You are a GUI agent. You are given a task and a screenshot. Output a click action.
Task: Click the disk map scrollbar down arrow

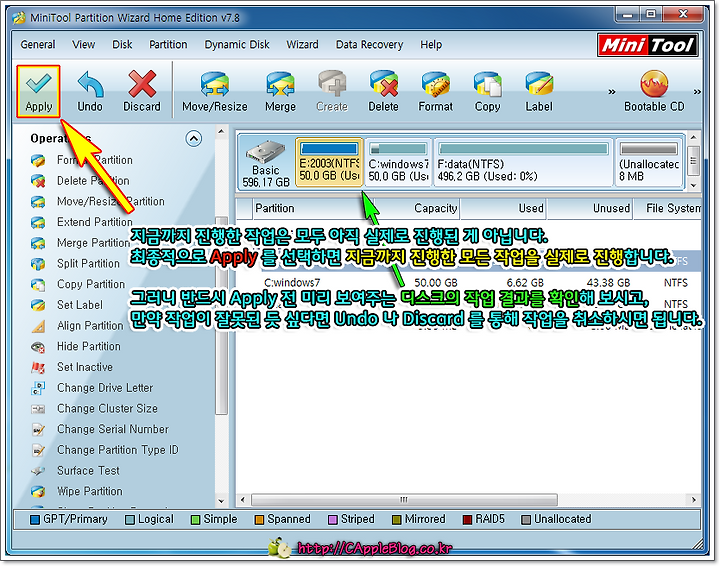click(x=693, y=185)
